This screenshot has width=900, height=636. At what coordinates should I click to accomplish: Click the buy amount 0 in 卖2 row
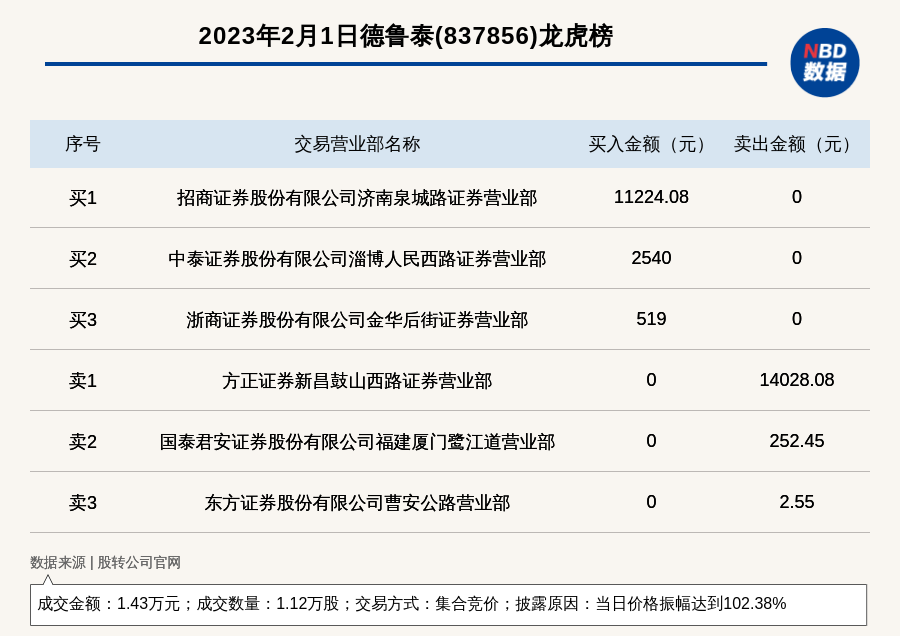click(651, 441)
